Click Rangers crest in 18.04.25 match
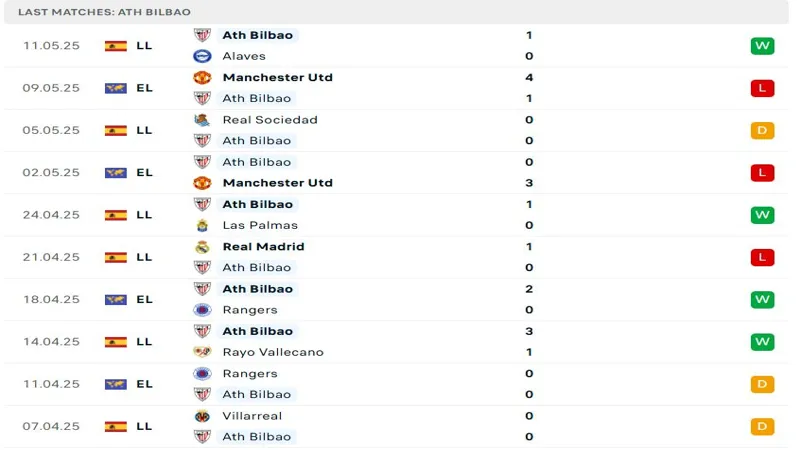Viewport: 800px width, 450px height. pos(202,310)
